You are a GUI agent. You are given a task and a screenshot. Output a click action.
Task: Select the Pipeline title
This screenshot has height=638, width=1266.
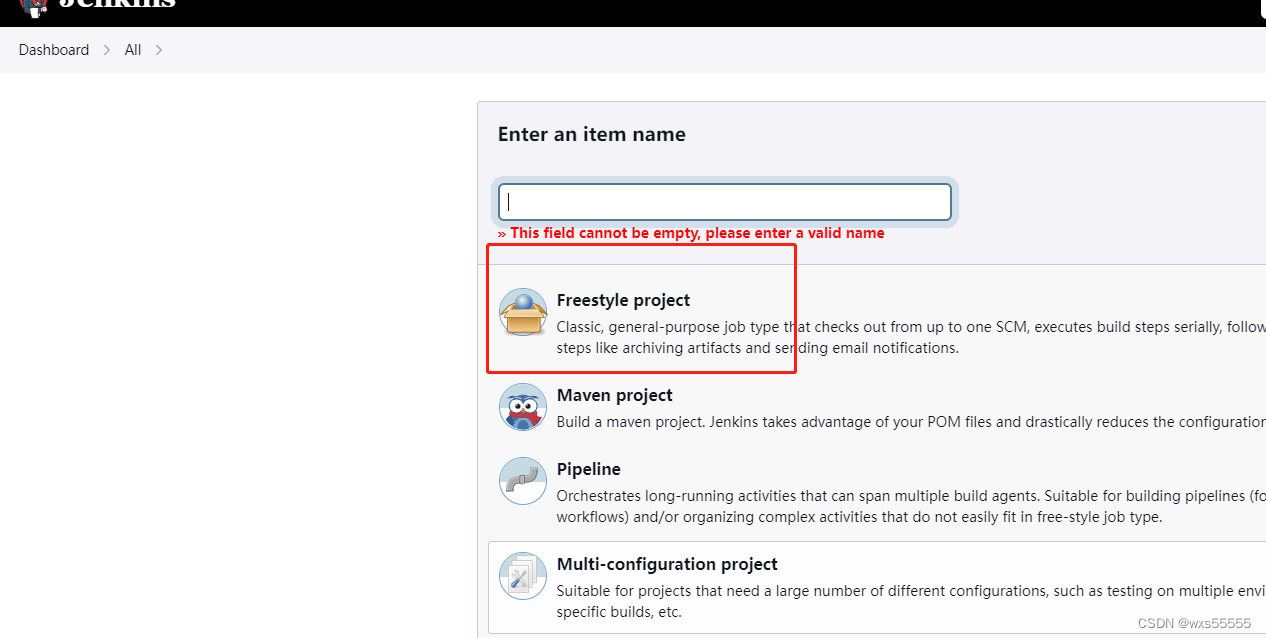[589, 469]
